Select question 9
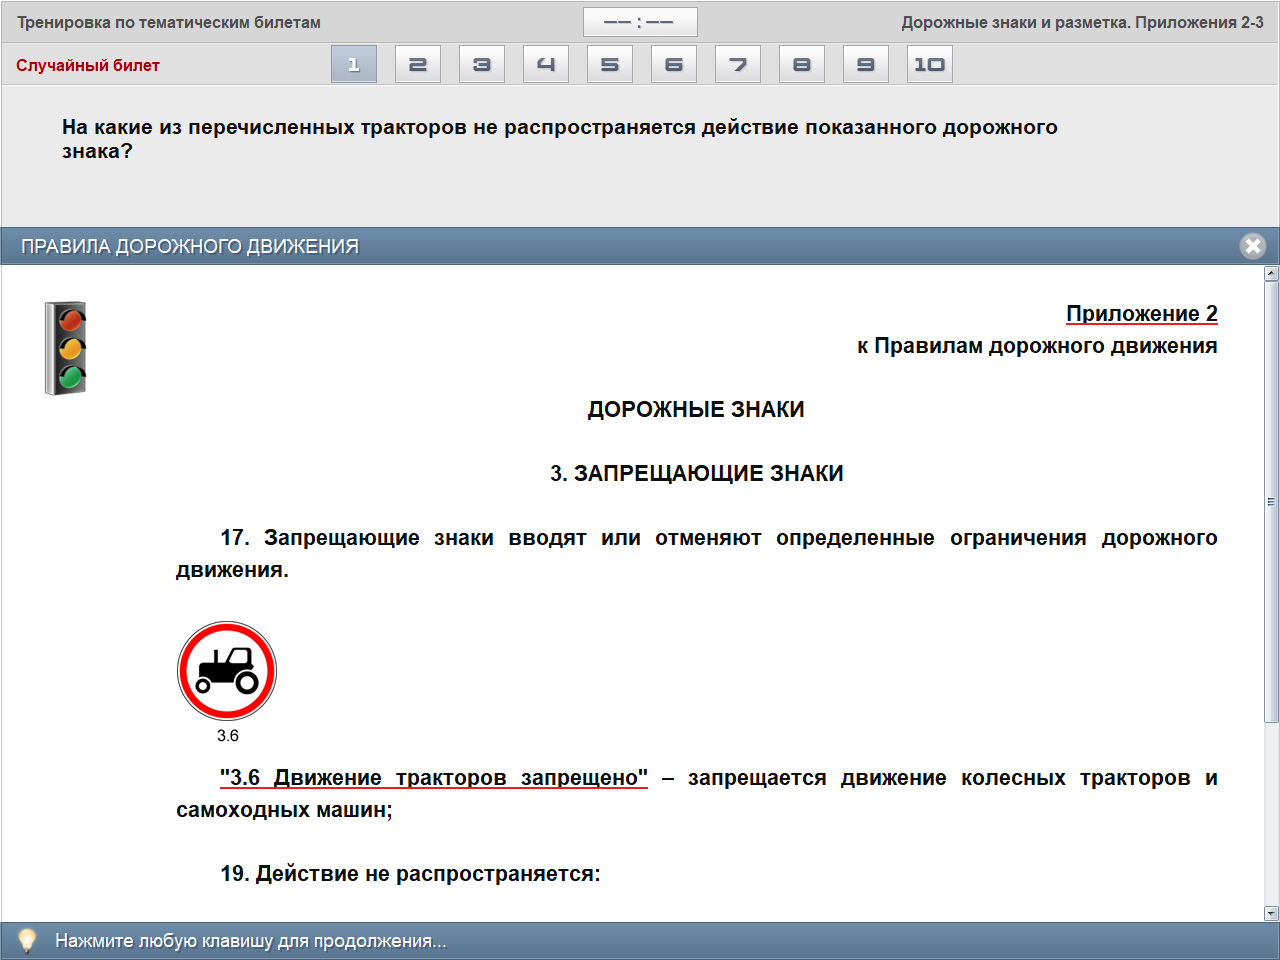Image resolution: width=1280 pixels, height=960 pixels. [x=866, y=64]
